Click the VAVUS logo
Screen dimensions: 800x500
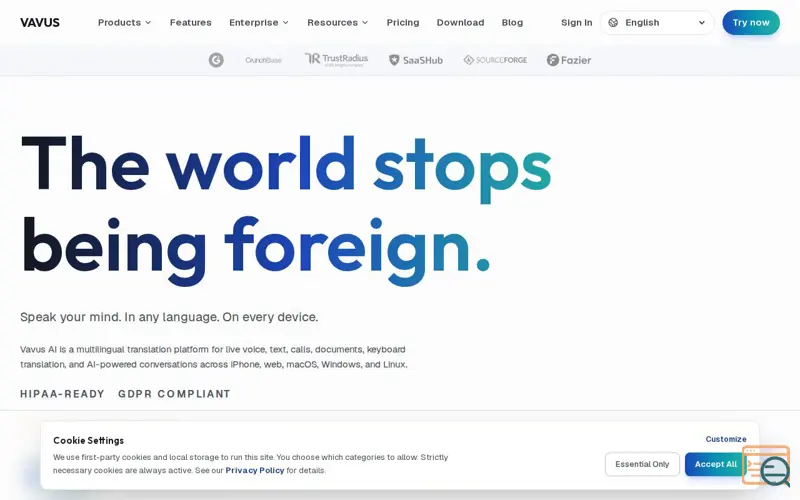pyautogui.click(x=40, y=22)
